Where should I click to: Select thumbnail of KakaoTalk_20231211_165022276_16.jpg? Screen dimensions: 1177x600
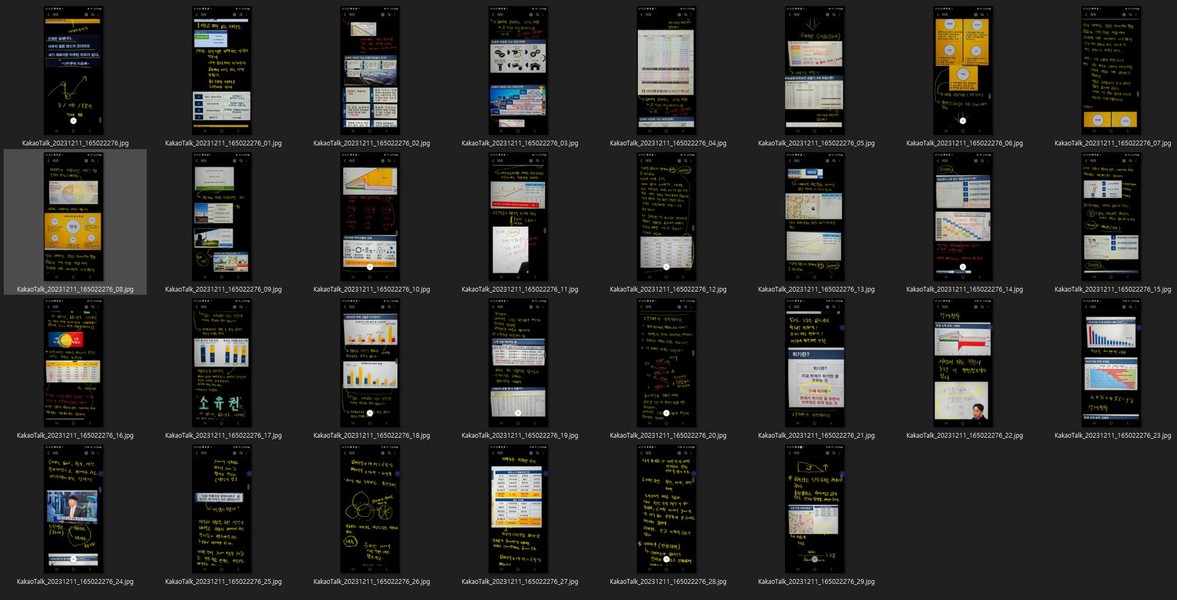(x=74, y=363)
